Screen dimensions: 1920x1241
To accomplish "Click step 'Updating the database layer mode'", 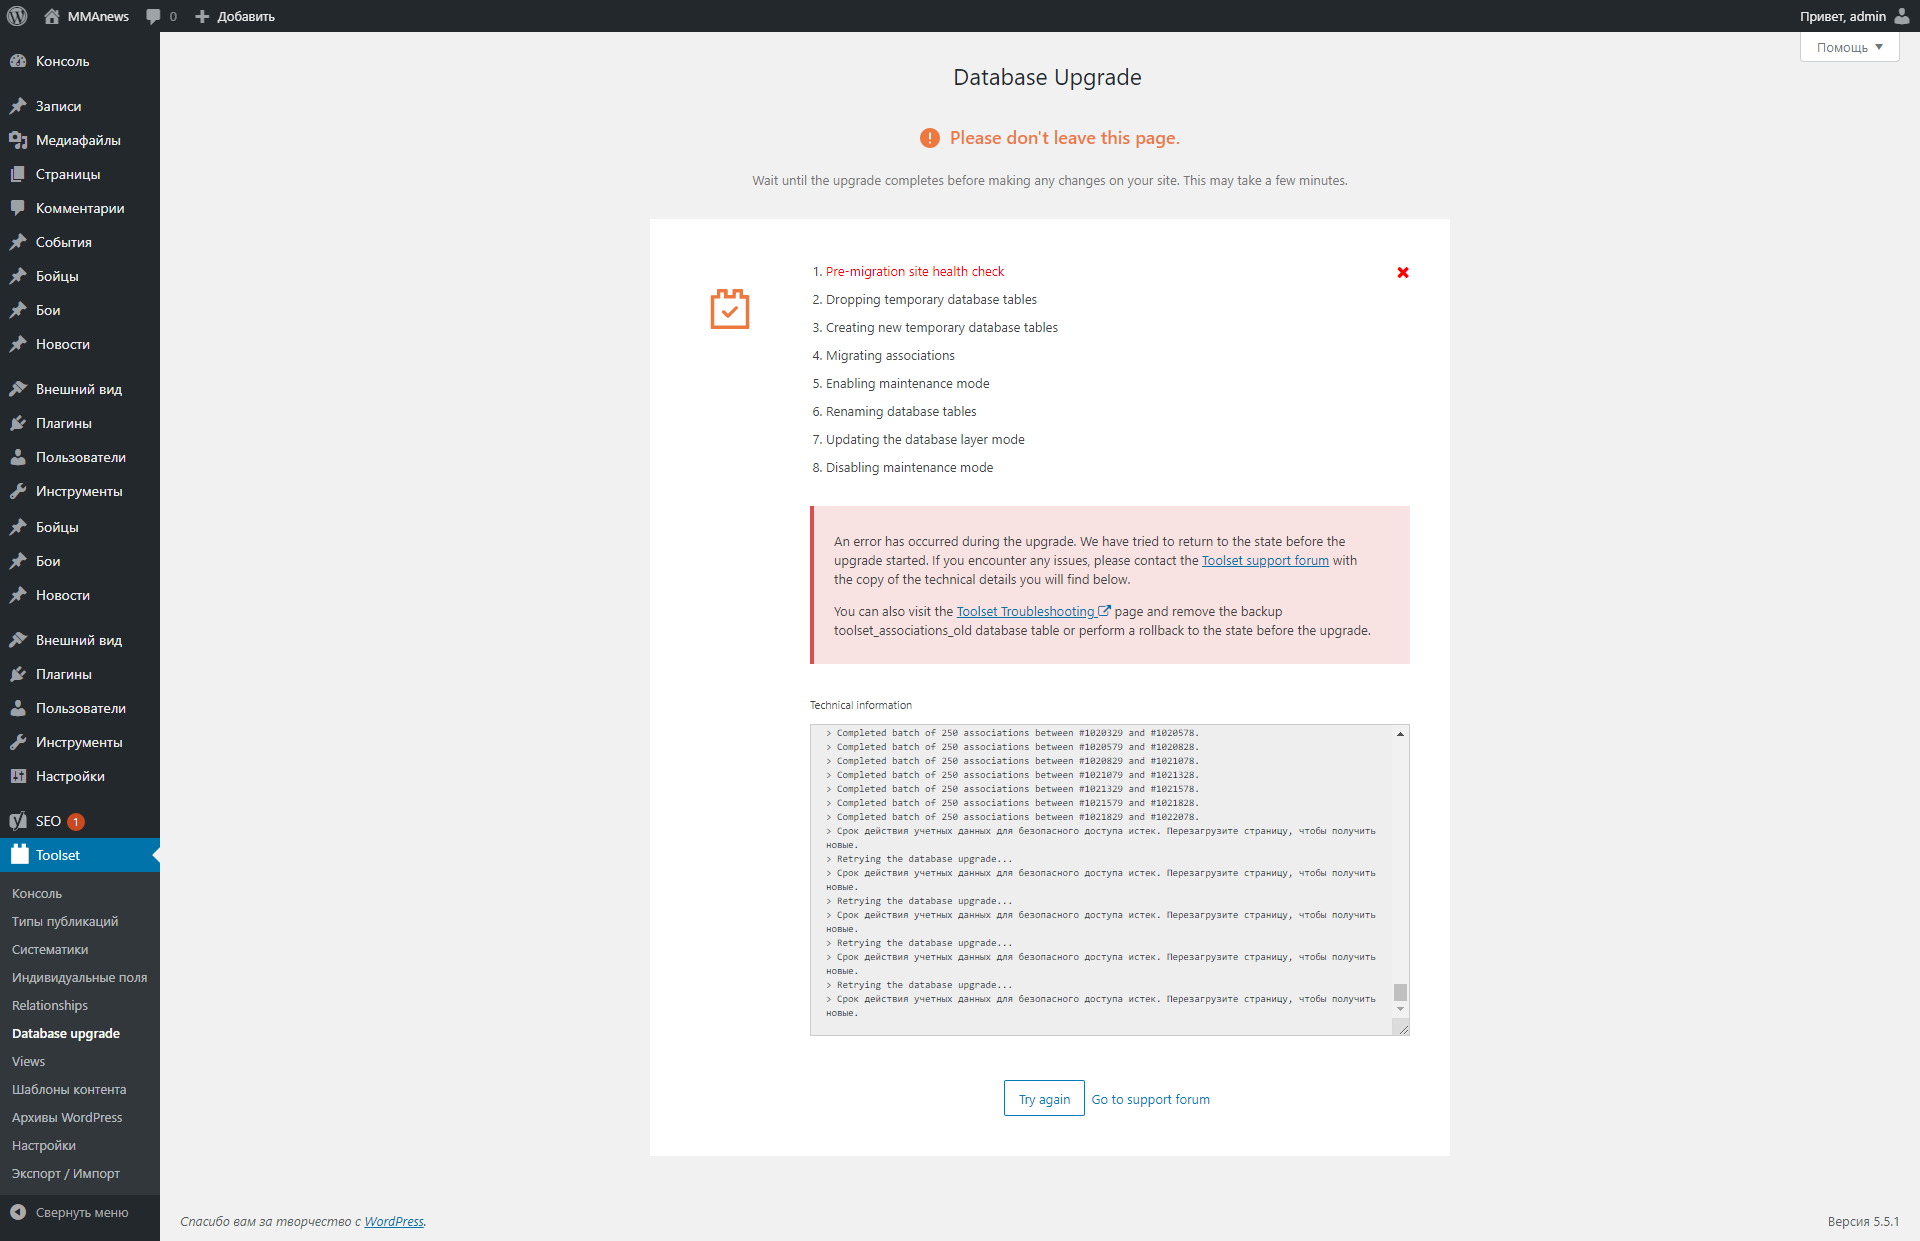I will pyautogui.click(x=925, y=439).
